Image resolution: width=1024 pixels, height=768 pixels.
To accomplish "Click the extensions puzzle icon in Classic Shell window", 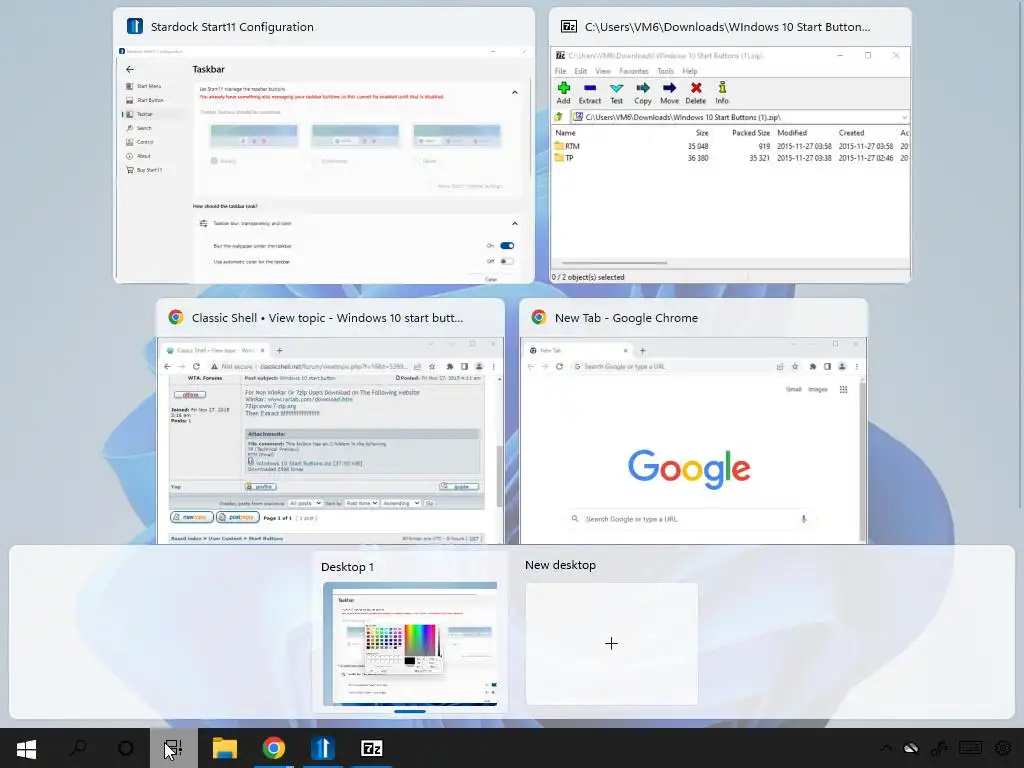I will [449, 366].
